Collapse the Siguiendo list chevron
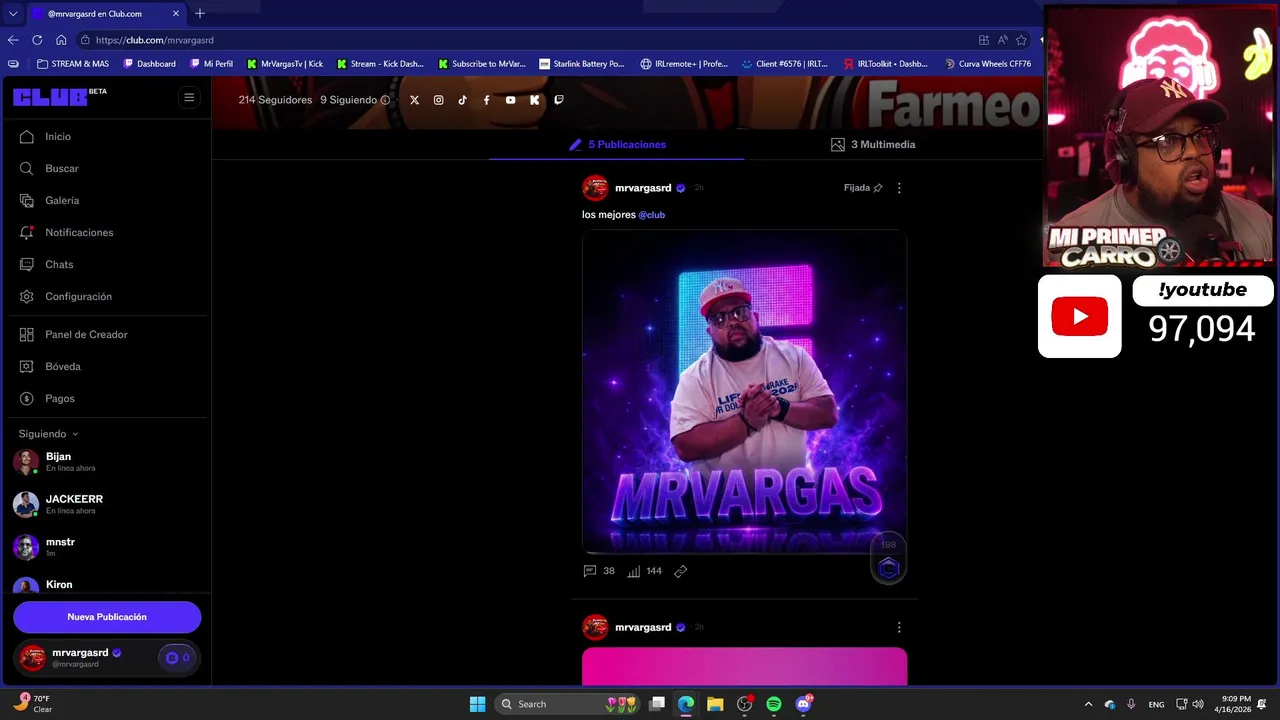1280x720 pixels. coord(75,434)
